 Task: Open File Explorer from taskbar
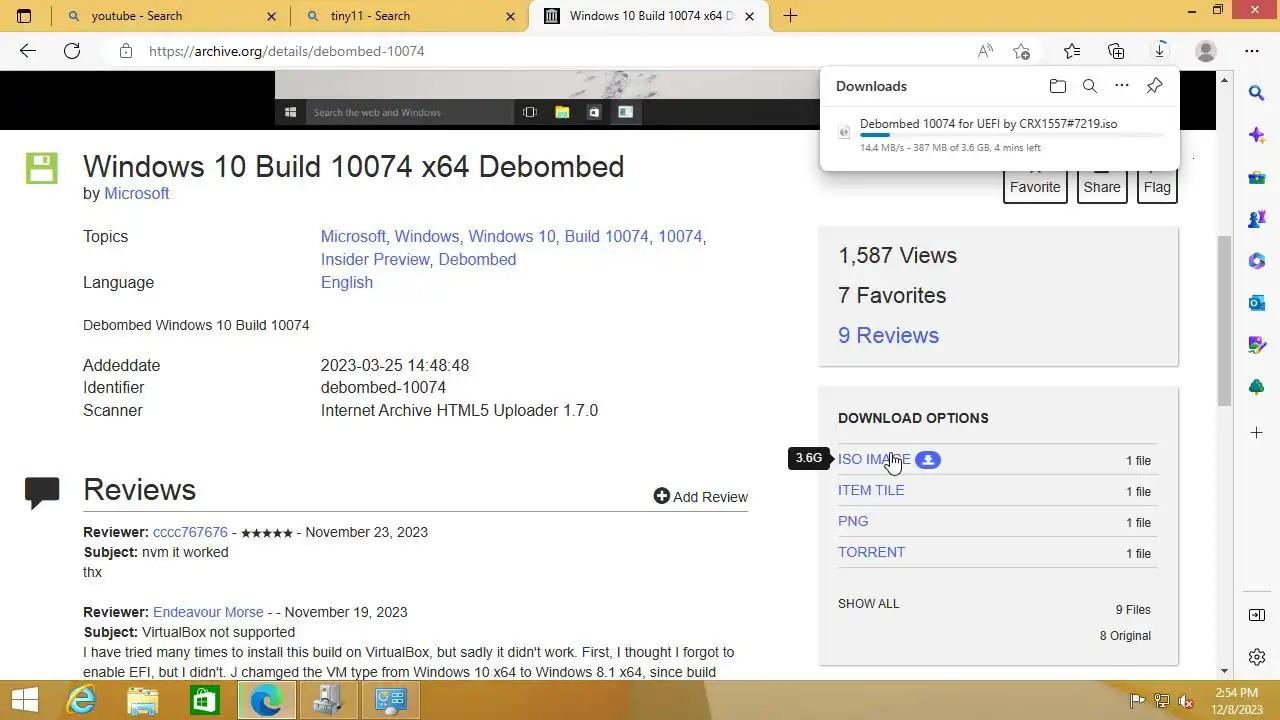pos(143,700)
